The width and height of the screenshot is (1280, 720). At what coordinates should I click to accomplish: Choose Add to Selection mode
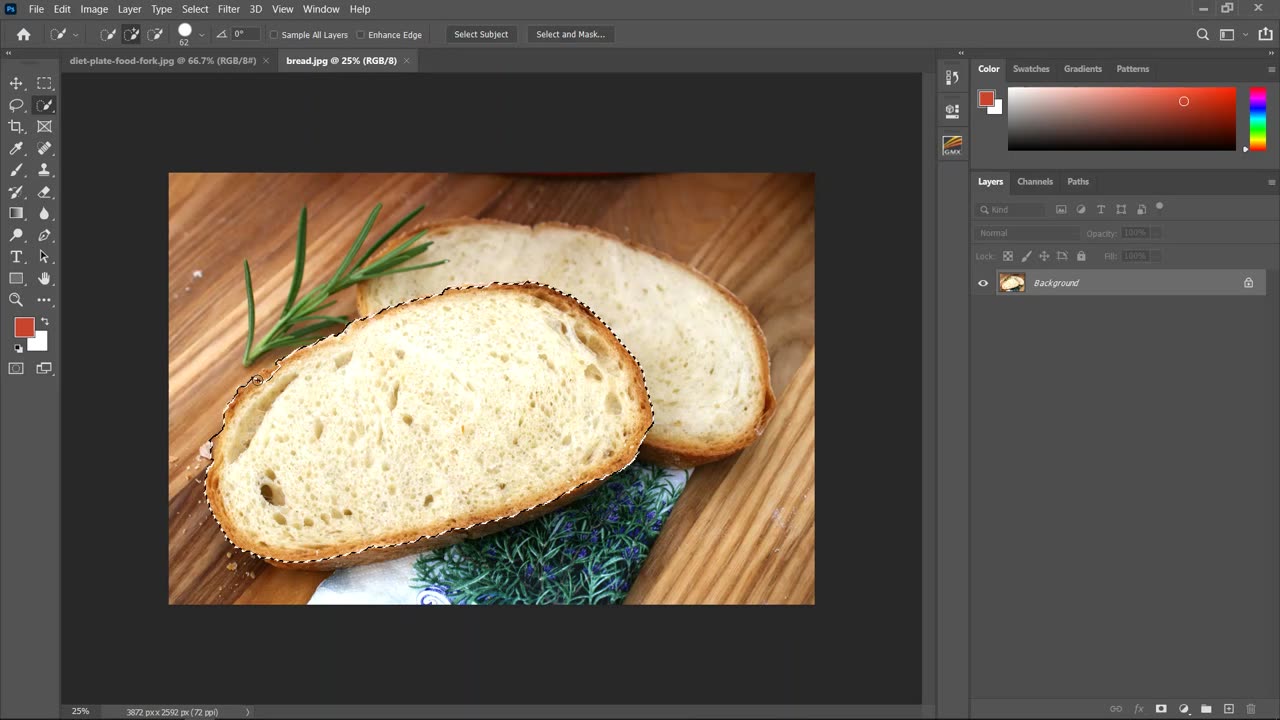click(x=131, y=34)
